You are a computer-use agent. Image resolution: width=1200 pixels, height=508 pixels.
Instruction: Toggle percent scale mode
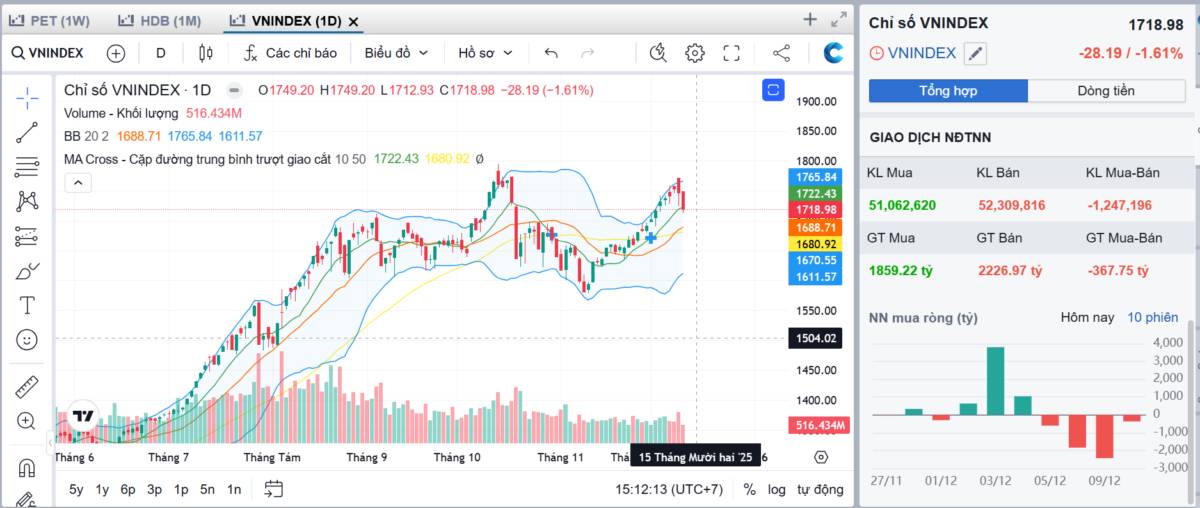click(750, 489)
